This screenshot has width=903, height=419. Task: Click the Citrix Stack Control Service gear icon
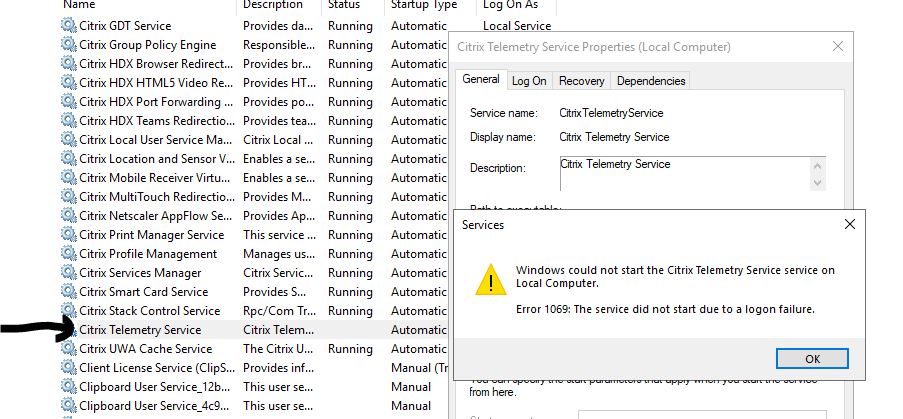click(x=69, y=311)
